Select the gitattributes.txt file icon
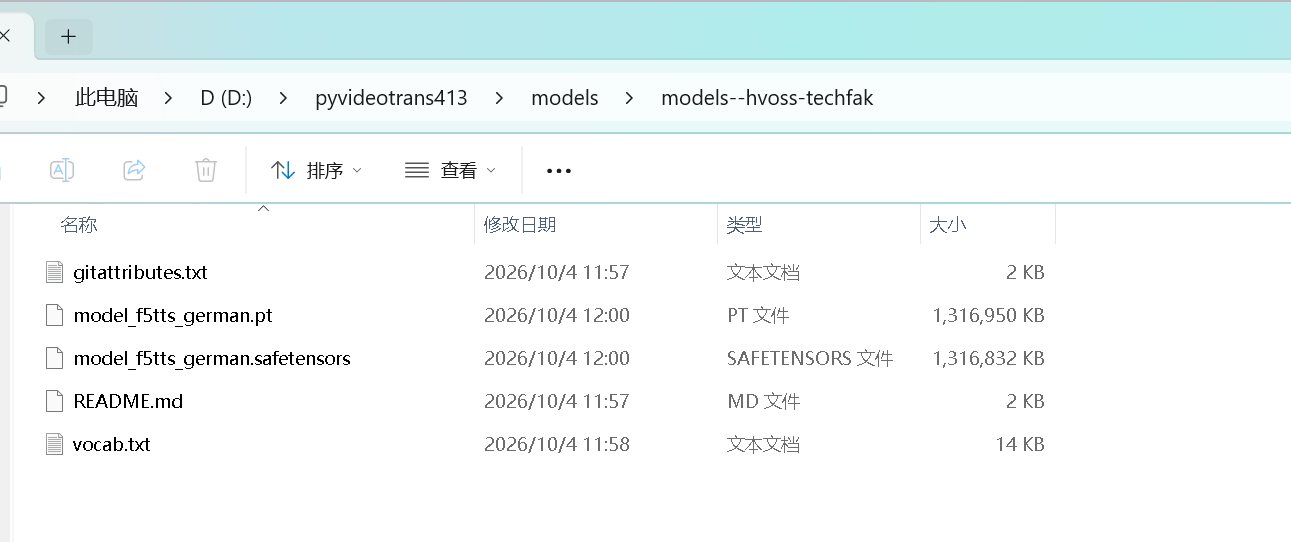 click(x=54, y=272)
